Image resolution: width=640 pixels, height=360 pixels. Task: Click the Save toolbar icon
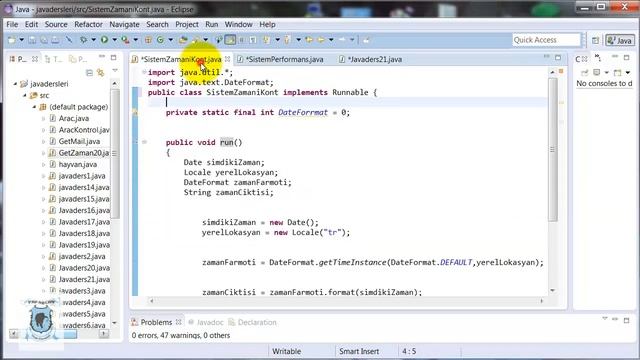tap(32, 40)
